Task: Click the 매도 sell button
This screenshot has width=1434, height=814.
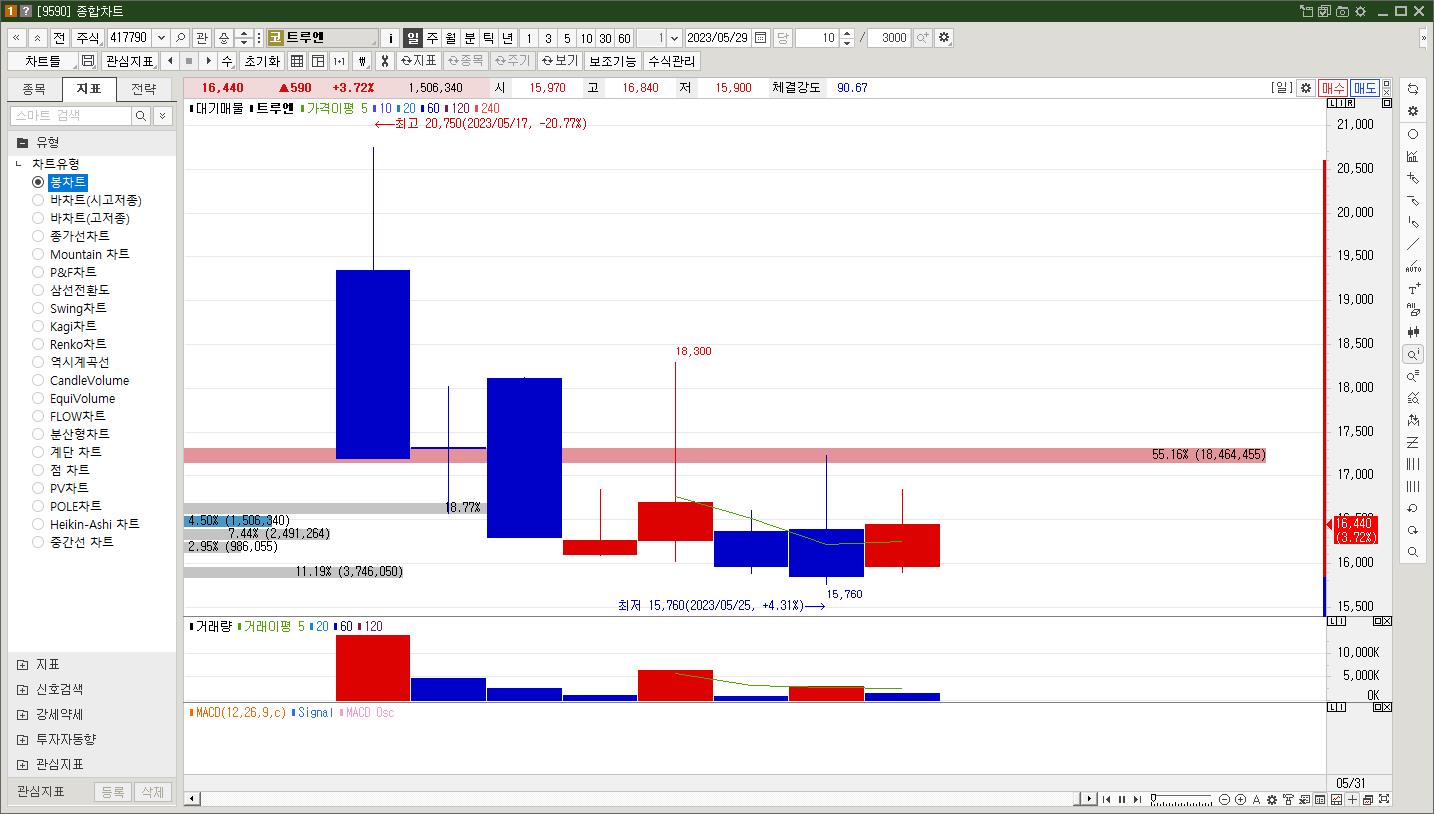Action: point(1365,88)
